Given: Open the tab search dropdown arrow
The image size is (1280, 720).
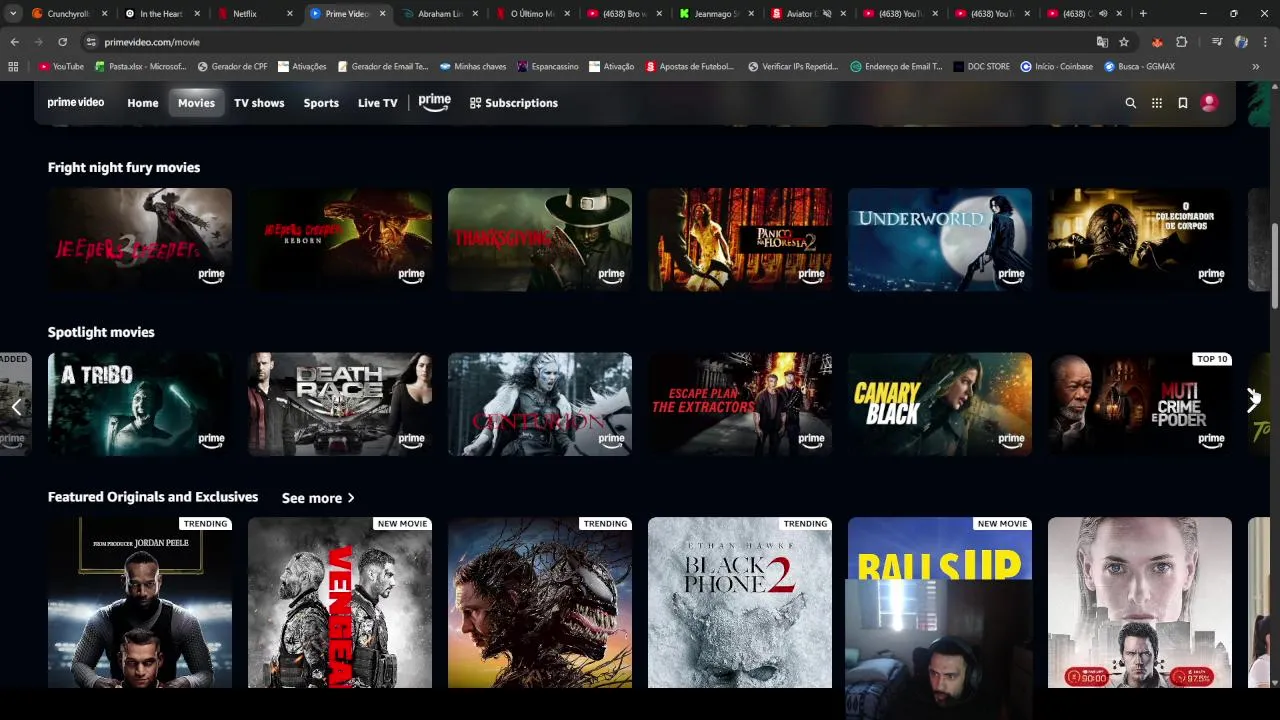Looking at the screenshot, I should click(13, 14).
